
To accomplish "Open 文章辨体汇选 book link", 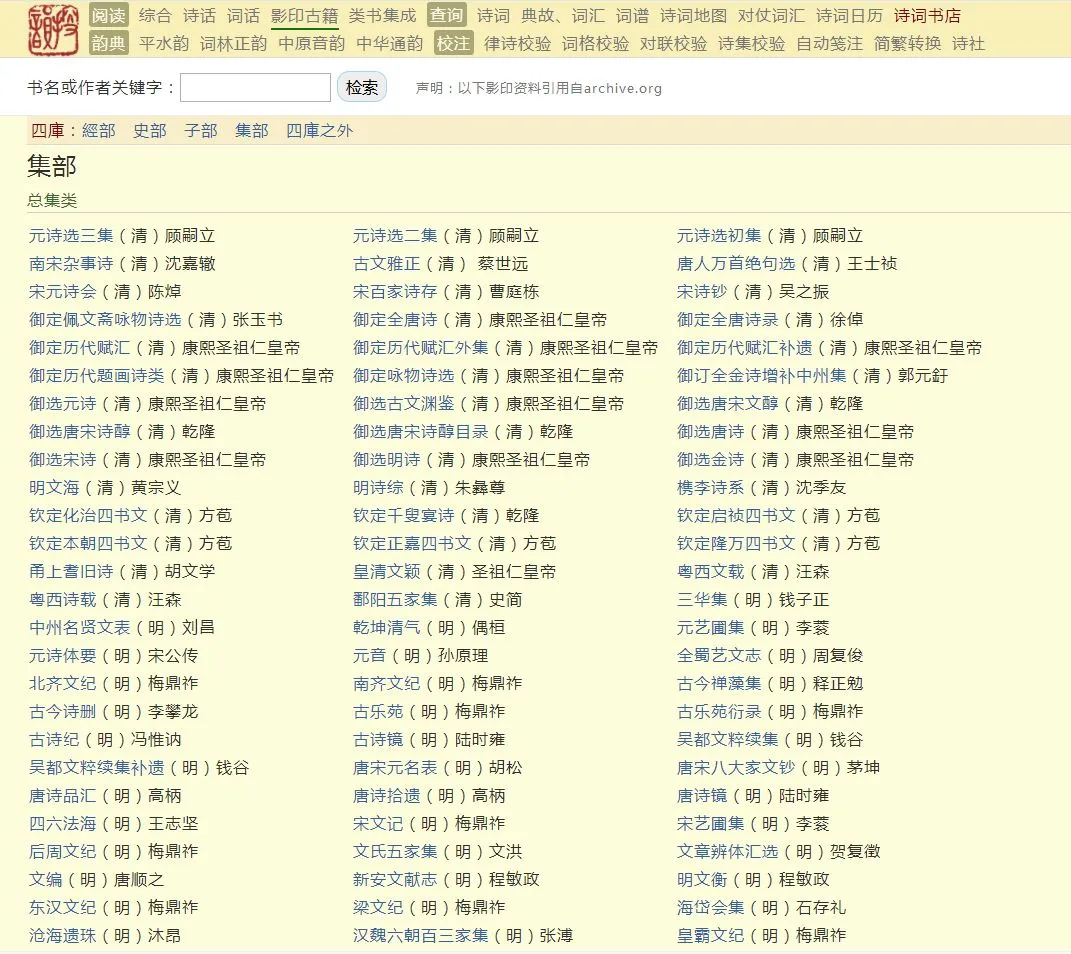I will click(x=727, y=852).
